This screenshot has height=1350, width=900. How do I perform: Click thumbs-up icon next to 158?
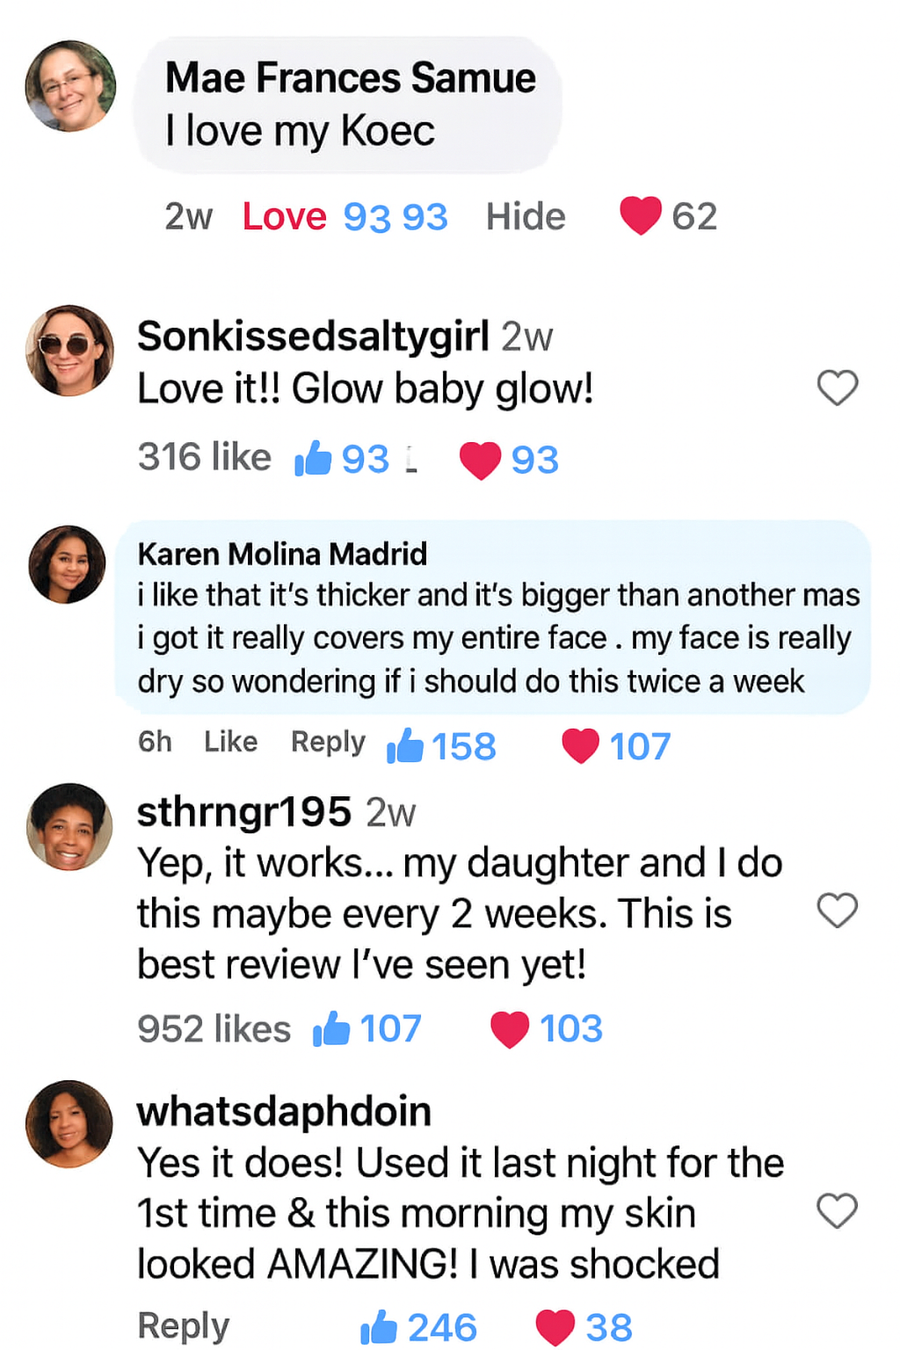405,746
